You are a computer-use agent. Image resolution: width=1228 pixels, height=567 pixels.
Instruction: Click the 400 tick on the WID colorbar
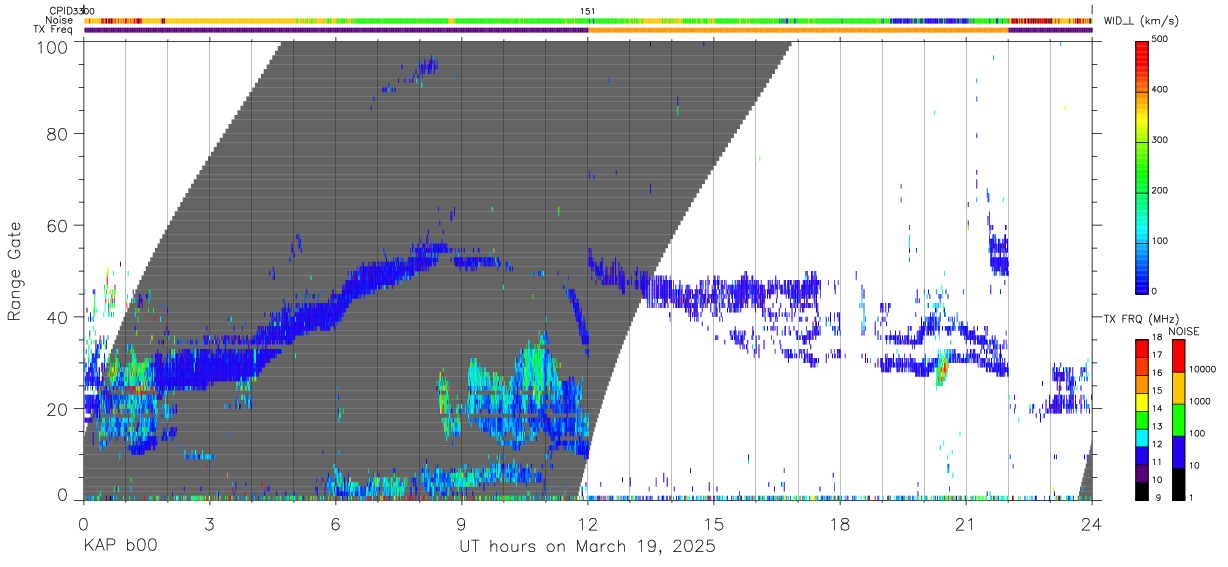(x=1159, y=89)
